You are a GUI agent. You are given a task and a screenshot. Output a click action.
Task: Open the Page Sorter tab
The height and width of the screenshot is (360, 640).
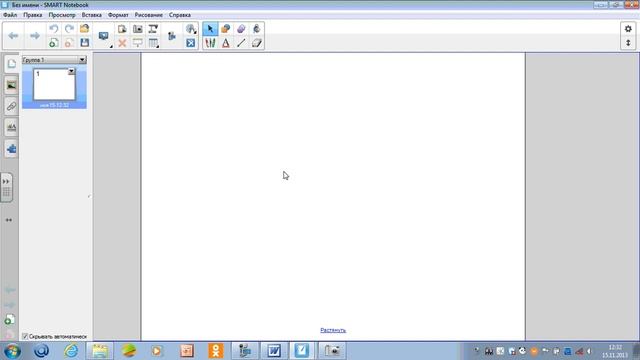click(x=11, y=64)
